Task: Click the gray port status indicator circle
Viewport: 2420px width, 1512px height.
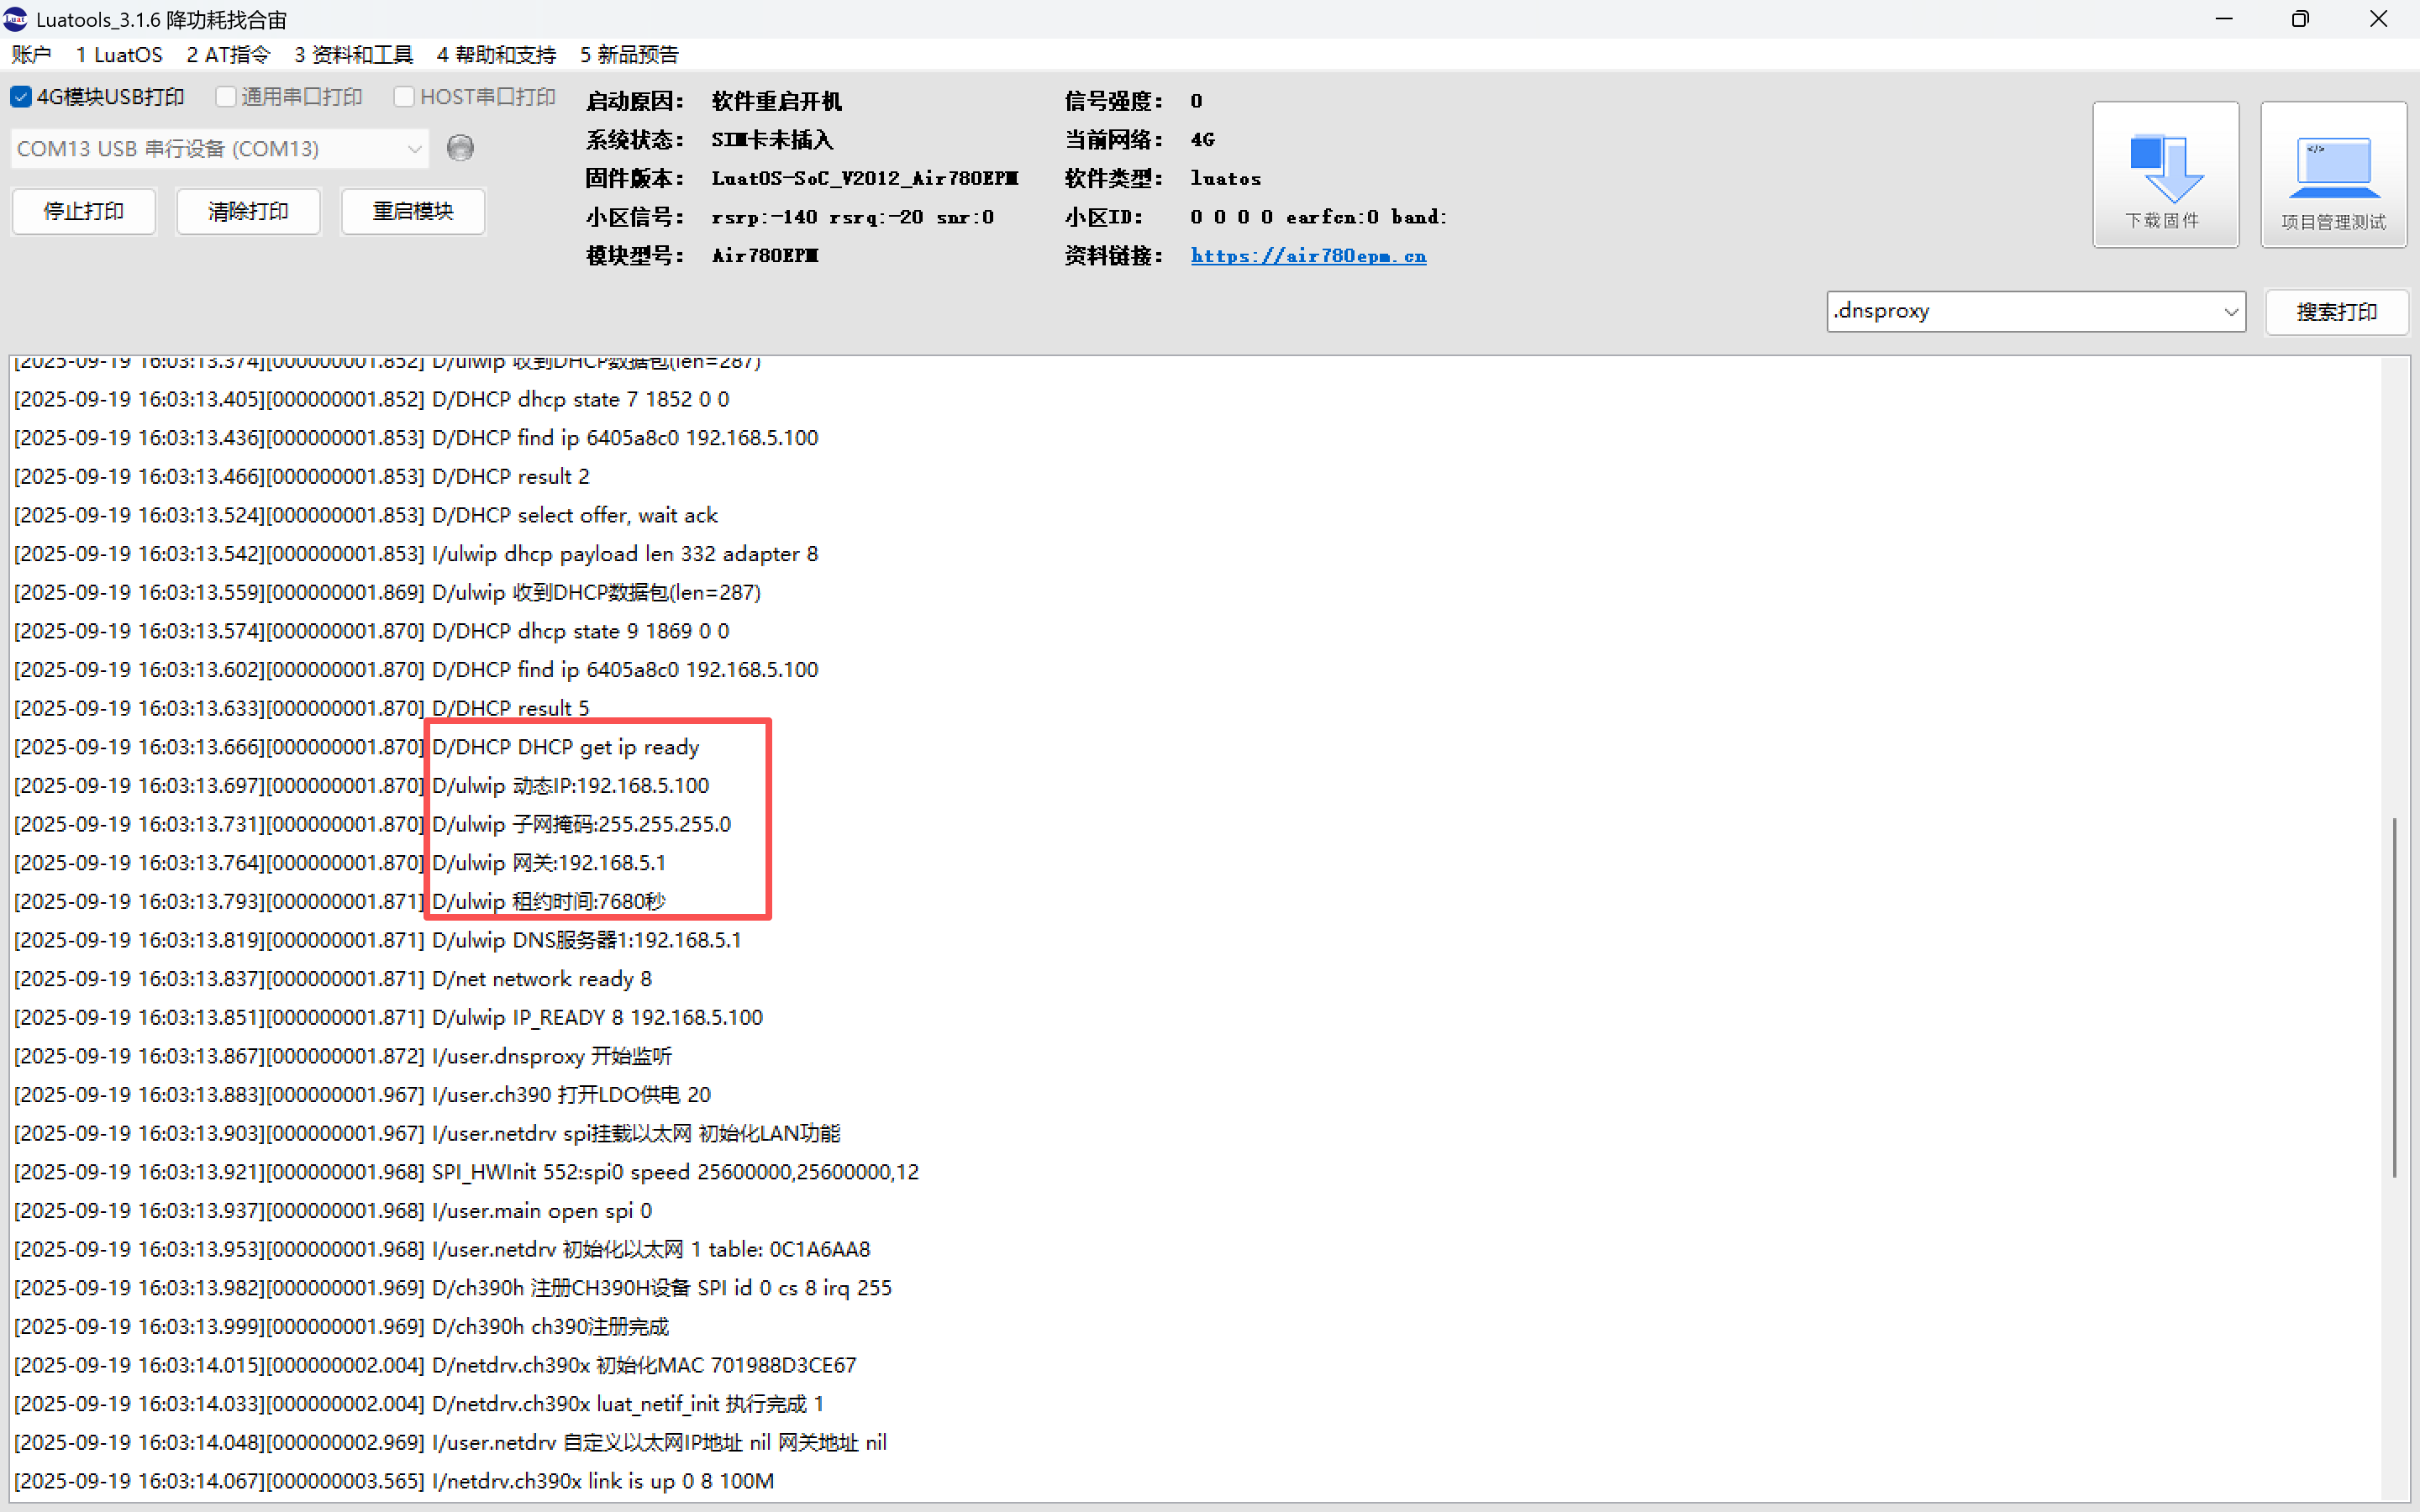Action: tap(460, 148)
